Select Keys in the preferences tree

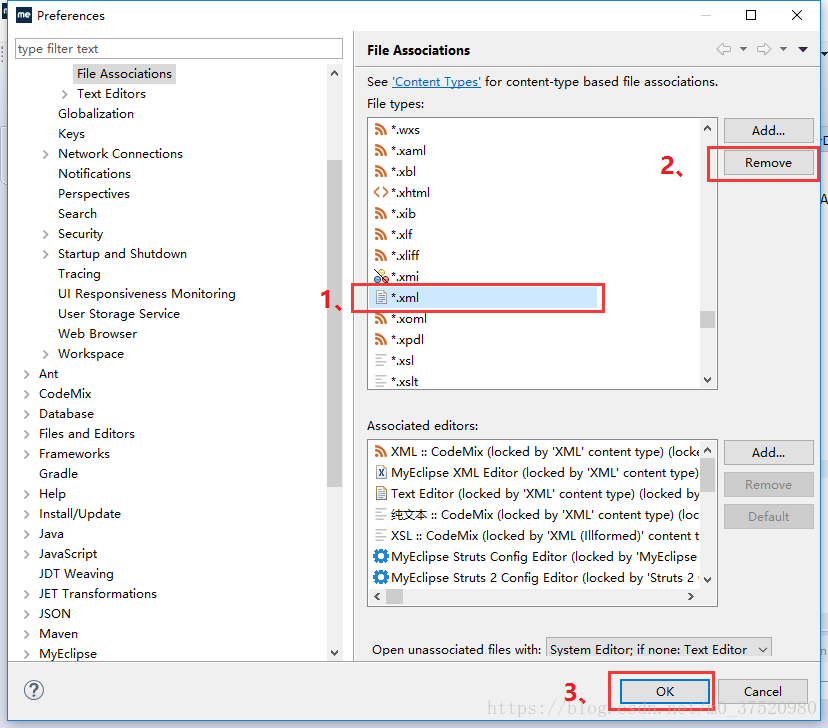click(71, 134)
